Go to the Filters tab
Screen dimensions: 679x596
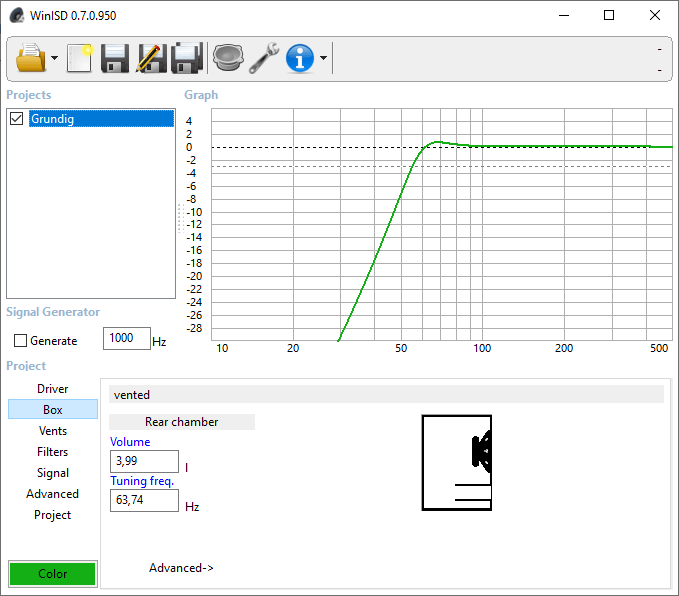click(53, 452)
